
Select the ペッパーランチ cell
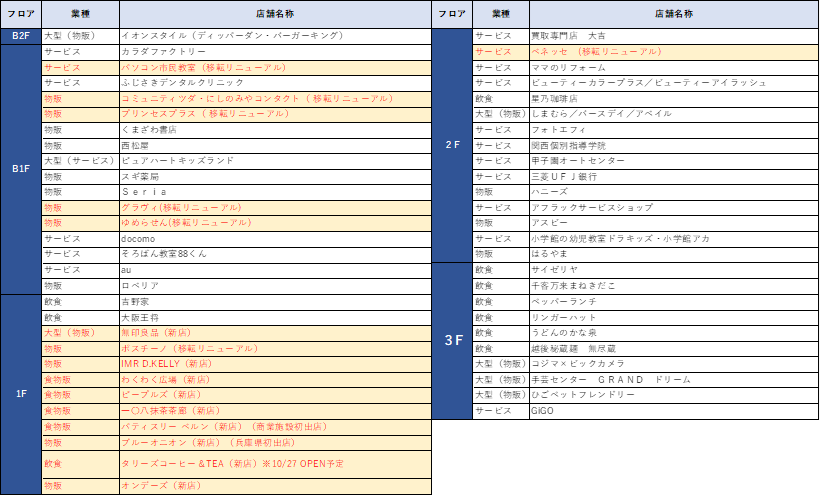point(674,302)
